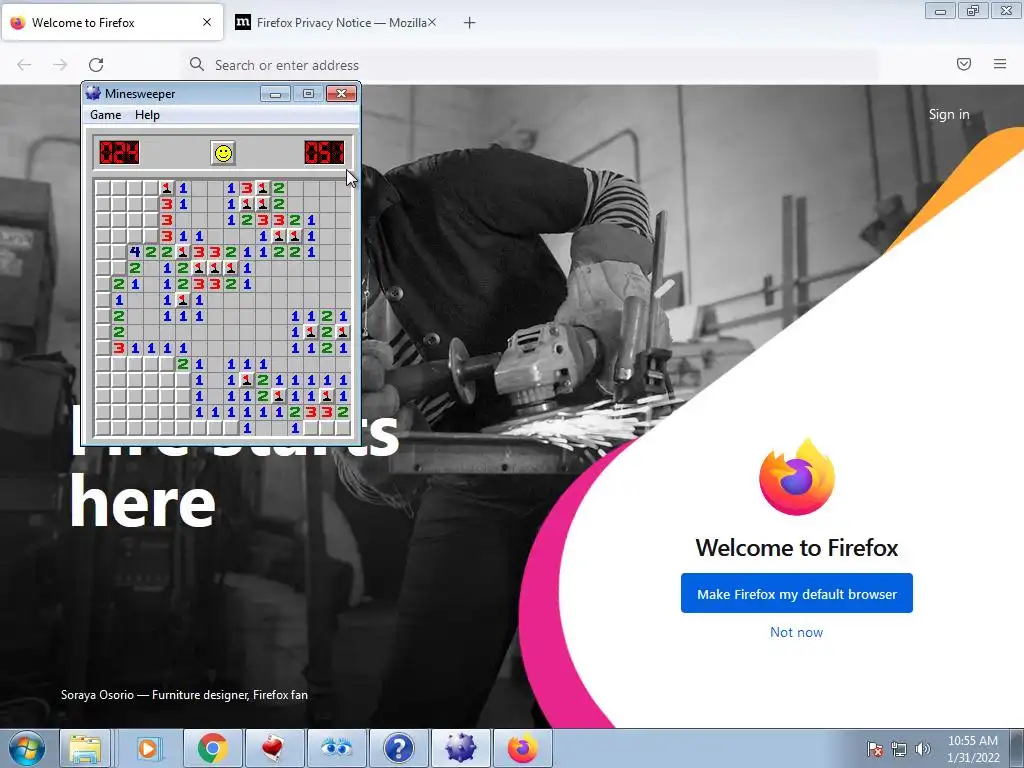Focus the Search or enter address field
The height and width of the screenshot is (768, 1024).
(530, 65)
